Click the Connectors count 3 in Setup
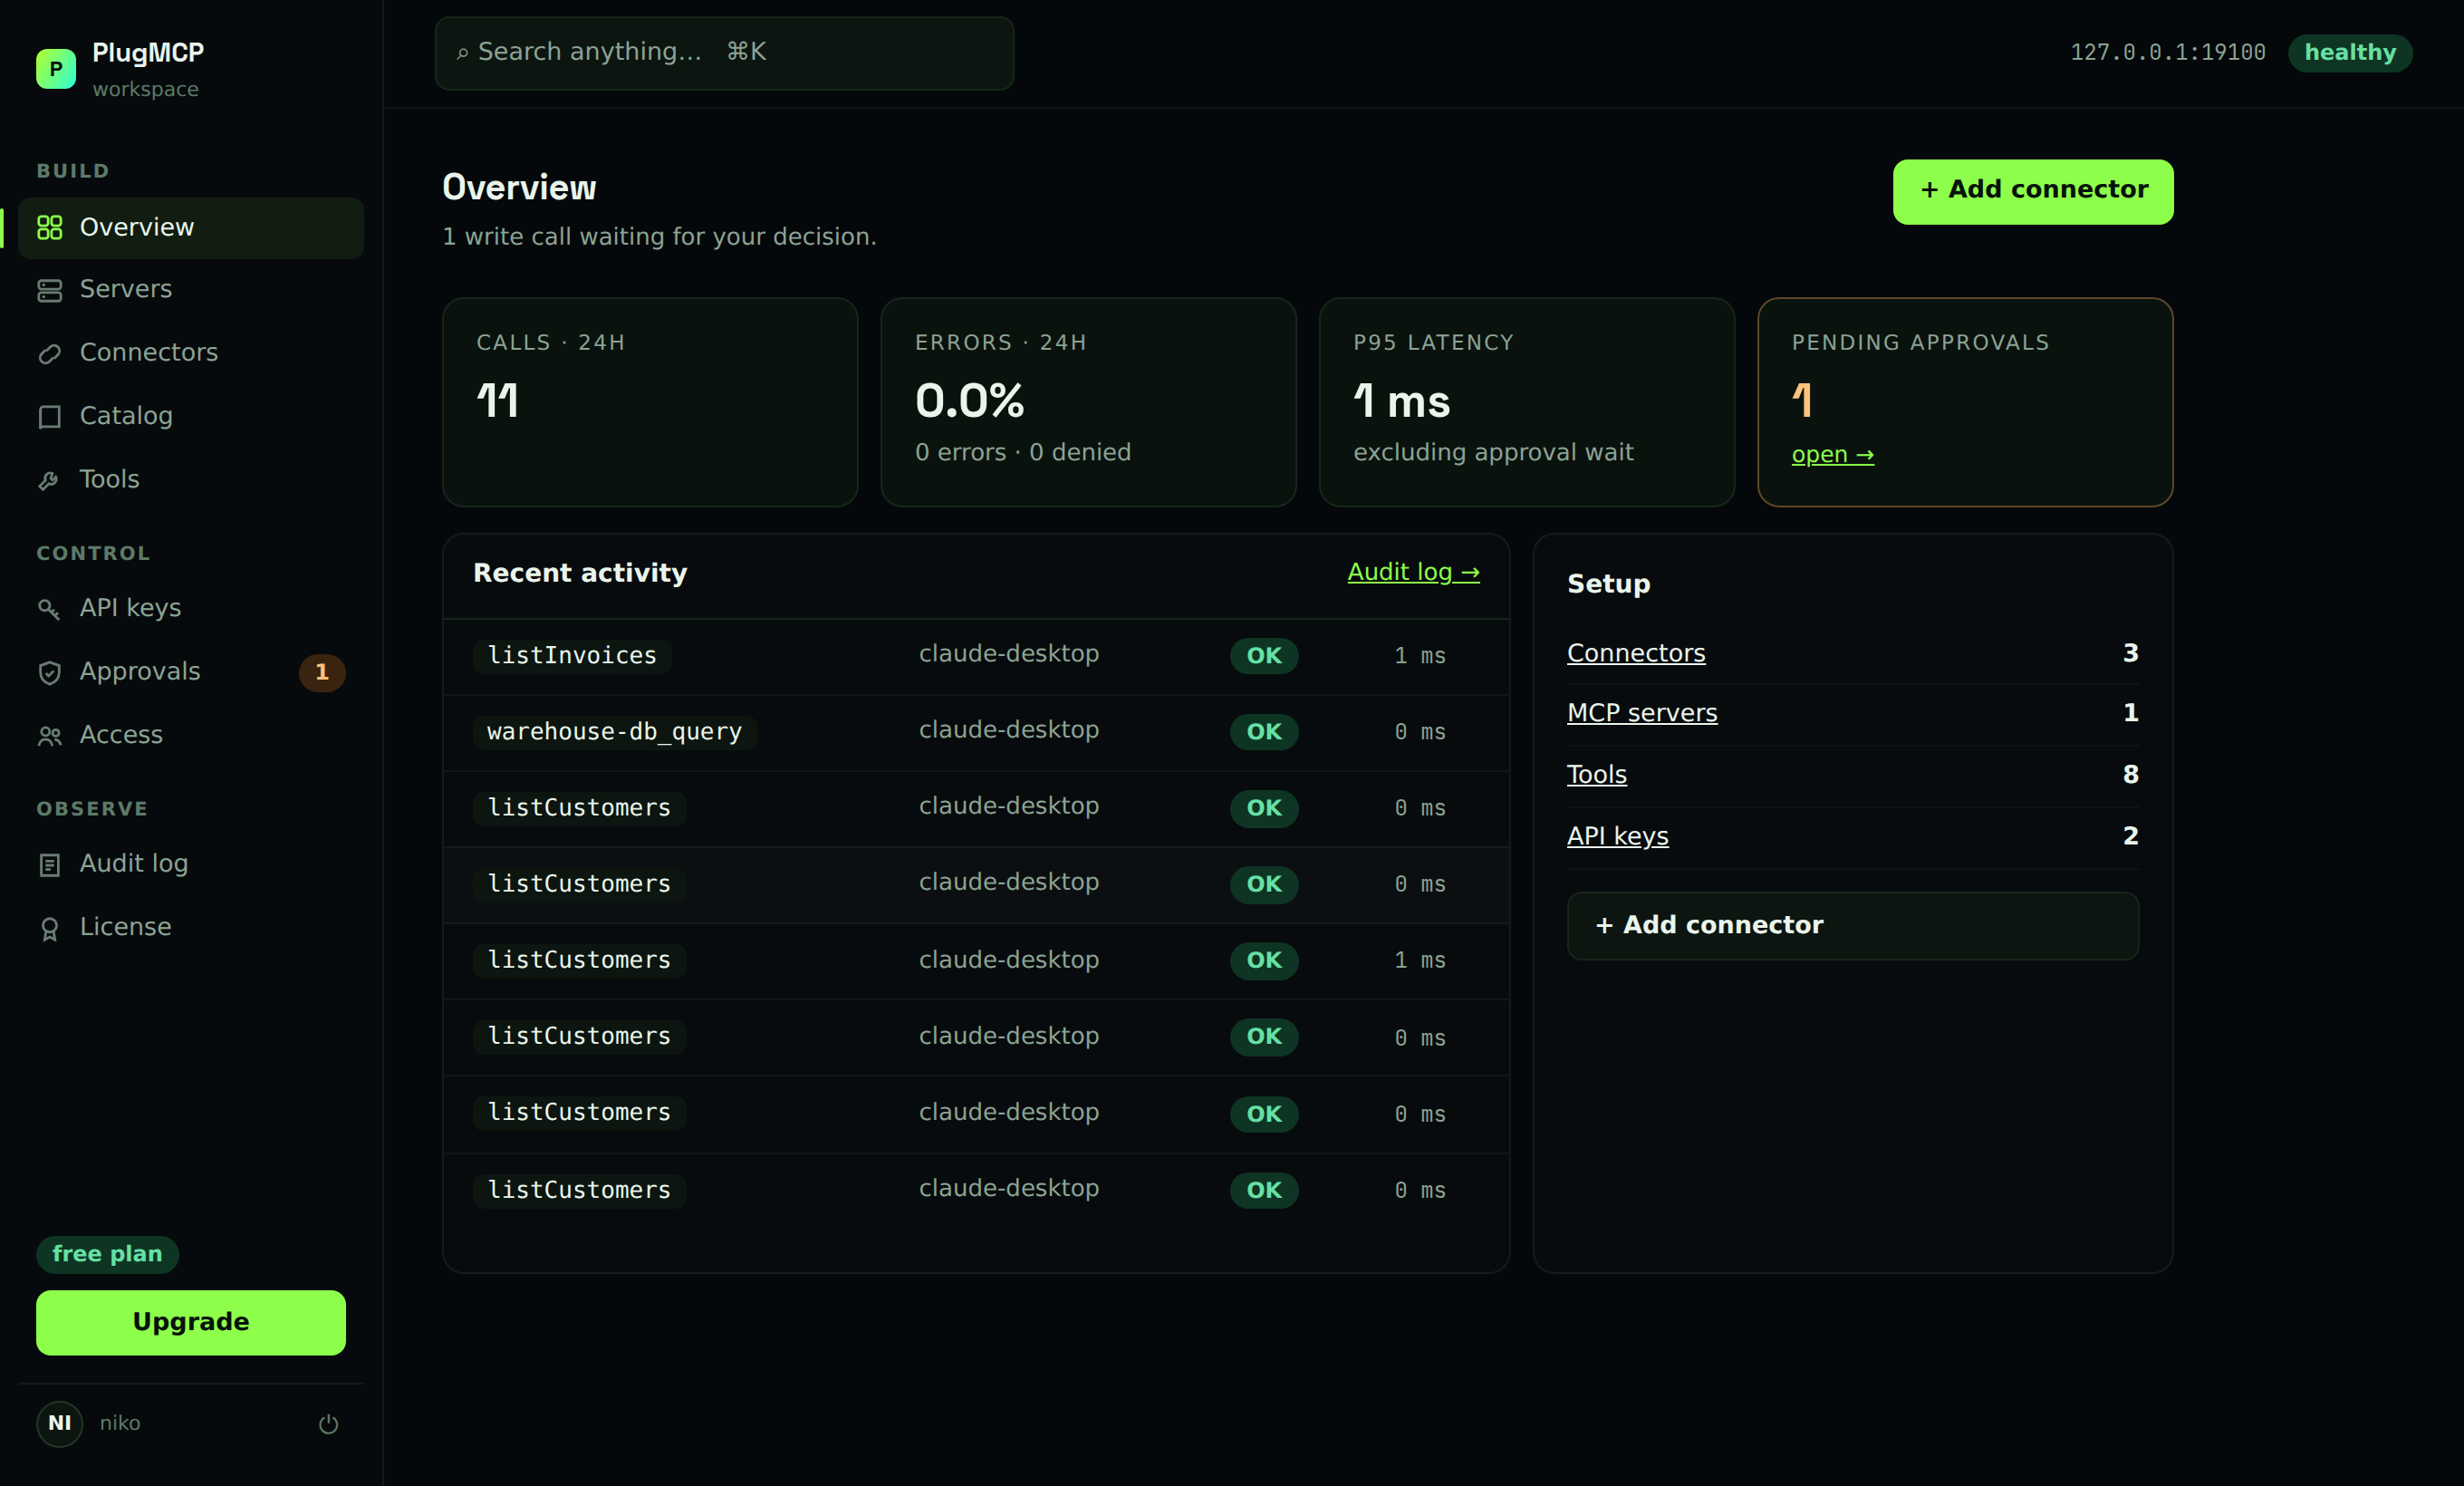 (2130, 654)
